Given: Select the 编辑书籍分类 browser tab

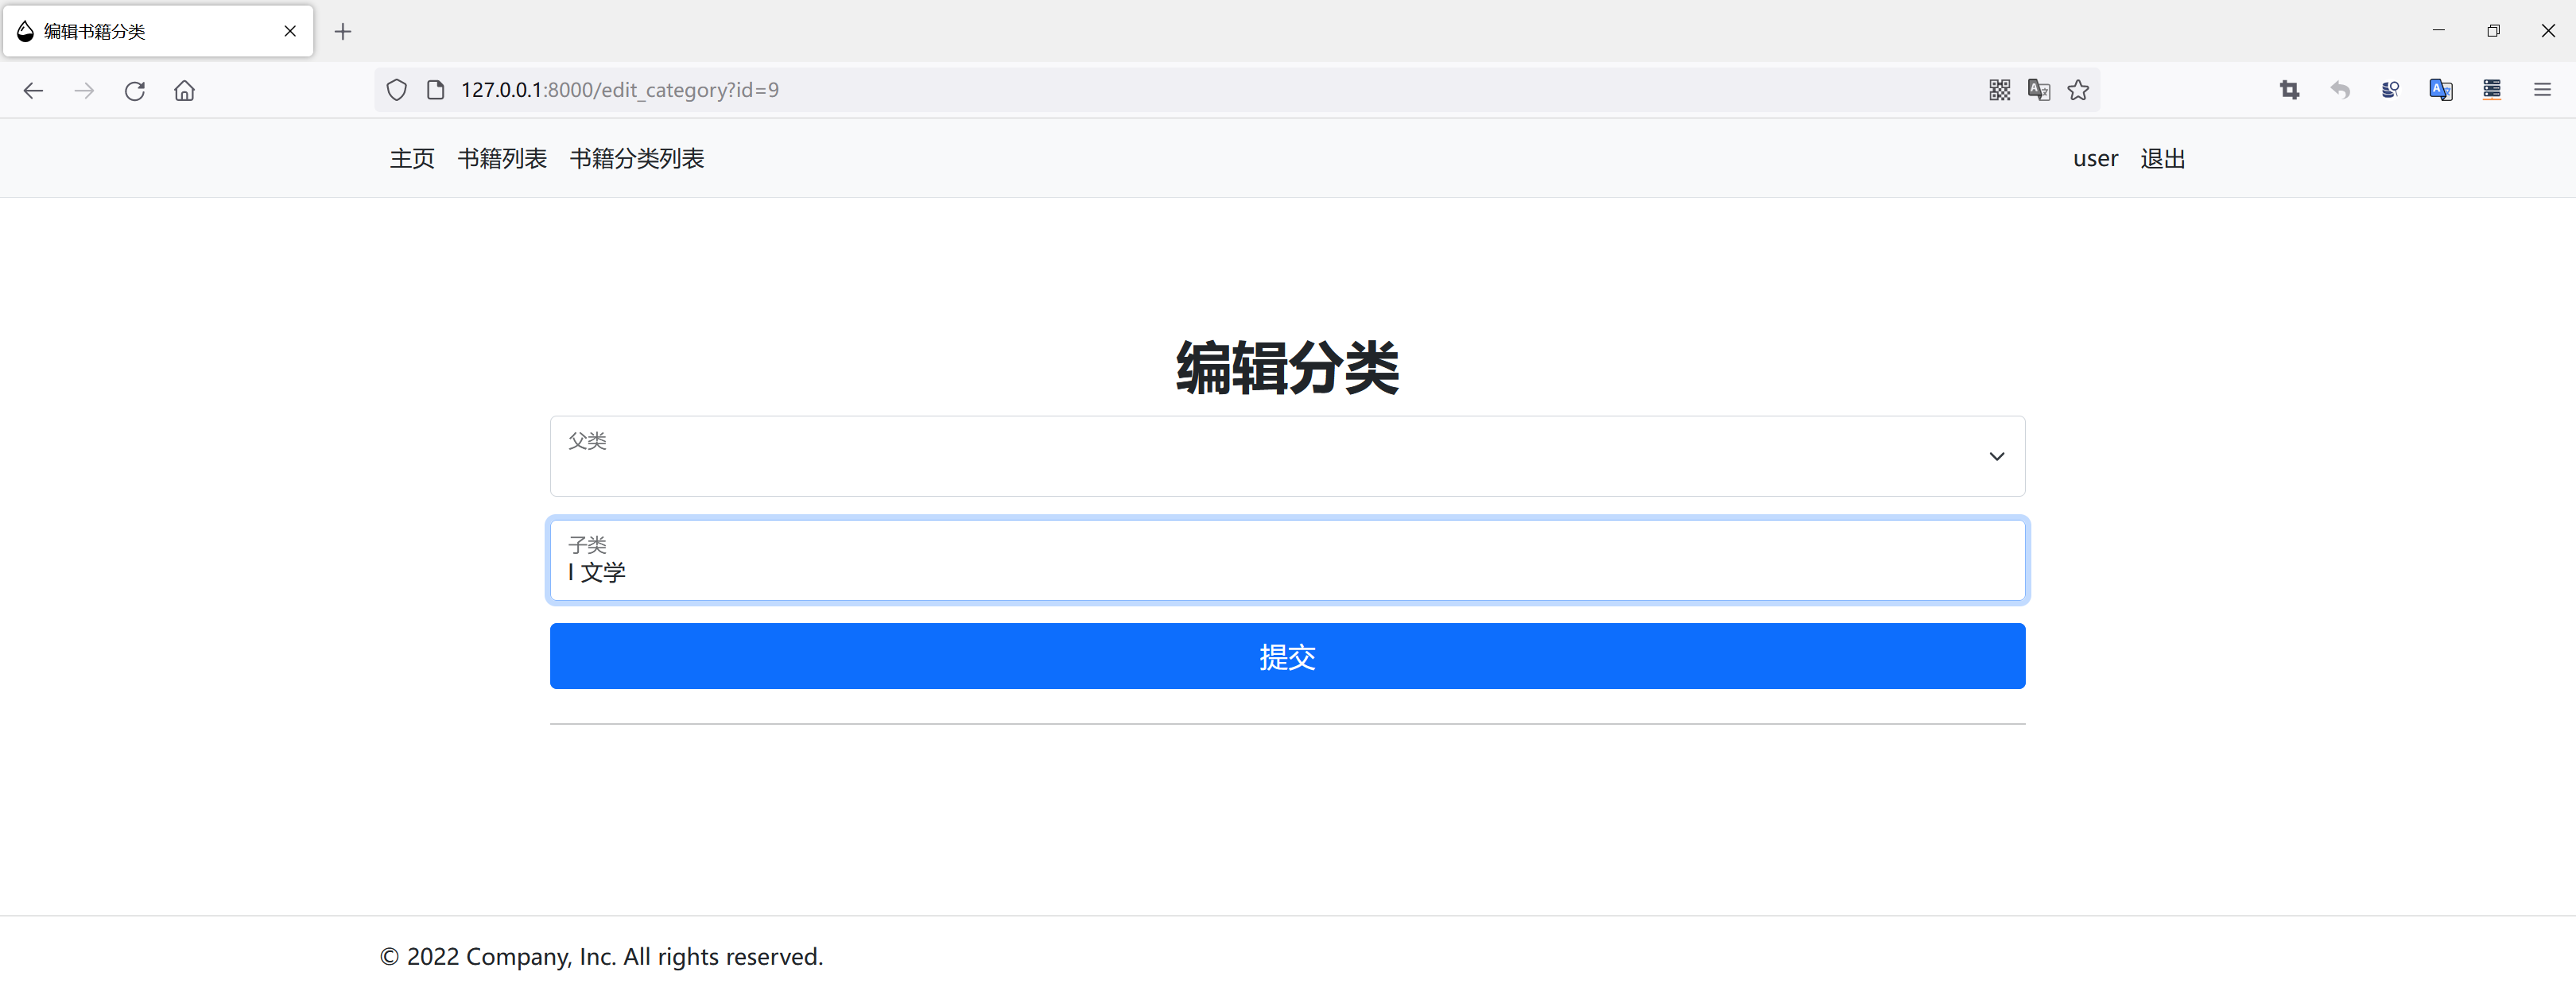Looking at the screenshot, I should (158, 31).
